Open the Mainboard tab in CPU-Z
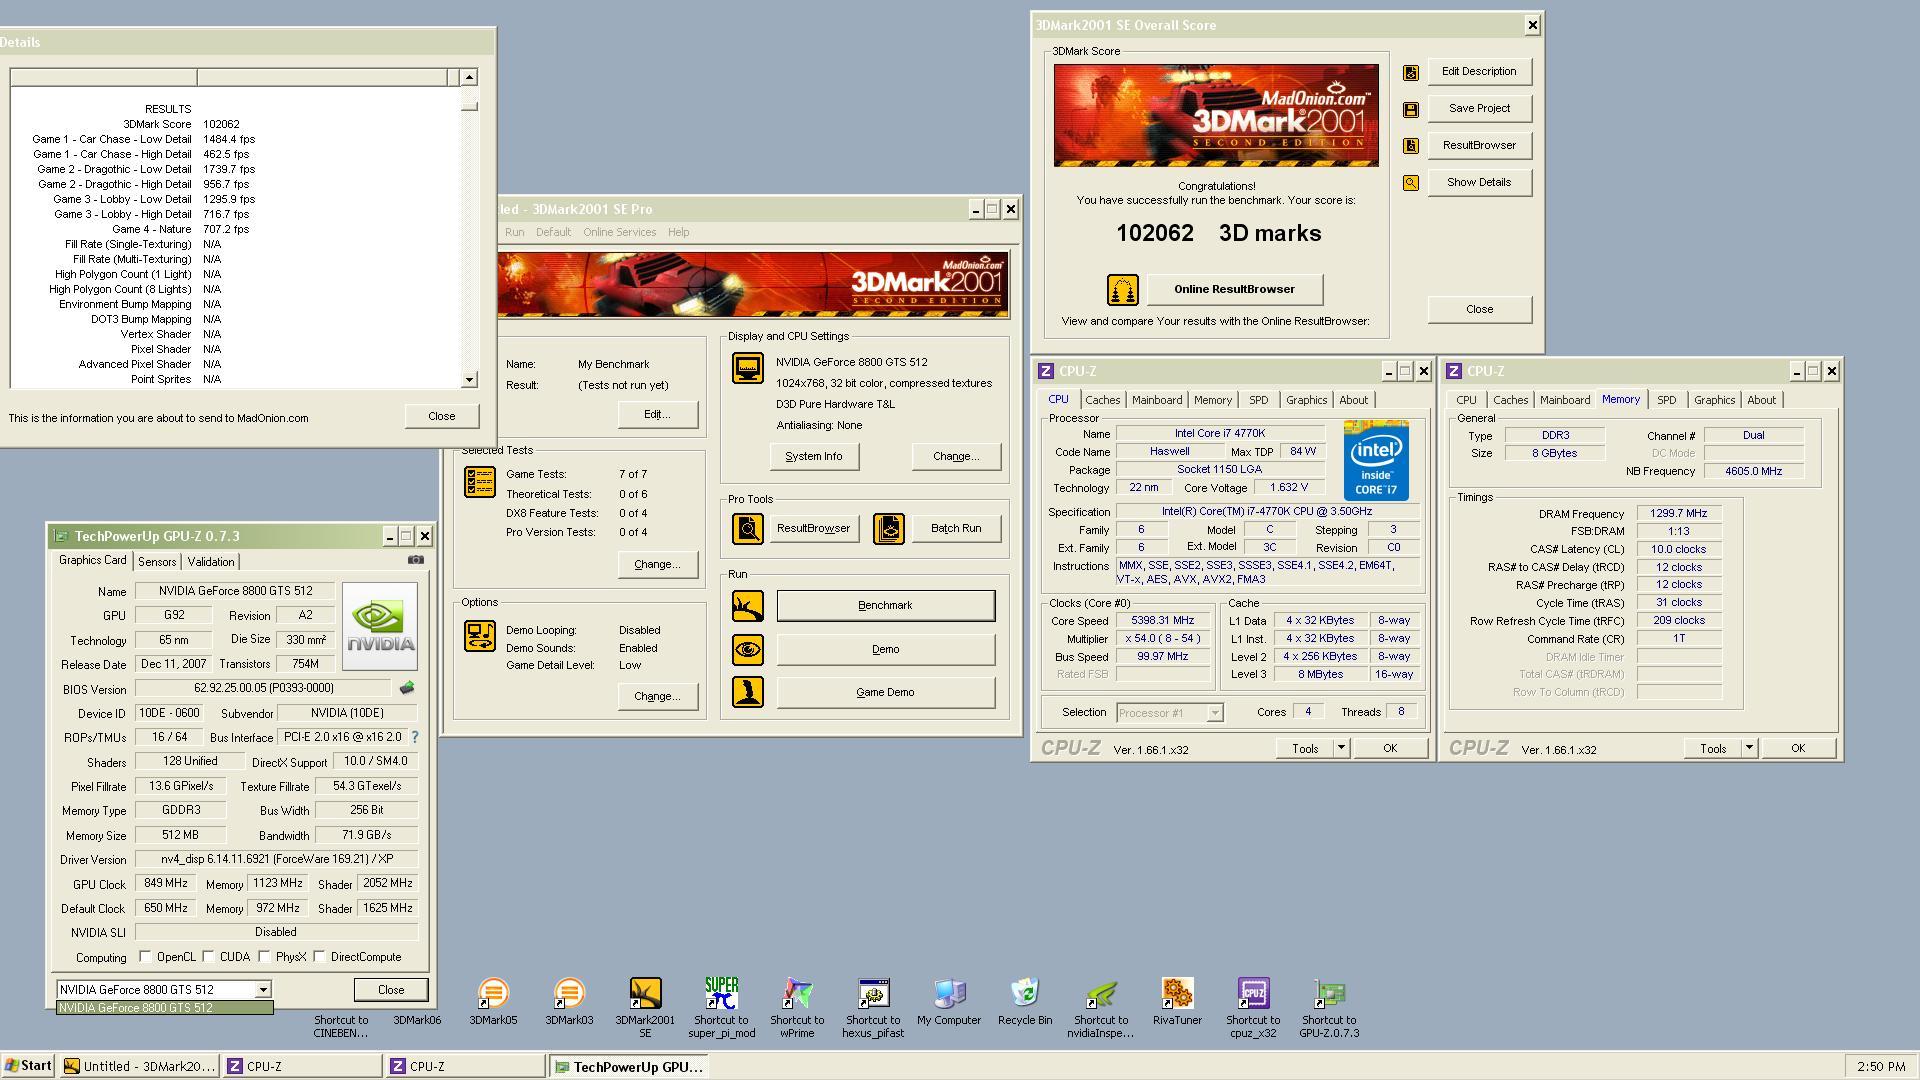1920x1080 pixels. pyautogui.click(x=1156, y=400)
